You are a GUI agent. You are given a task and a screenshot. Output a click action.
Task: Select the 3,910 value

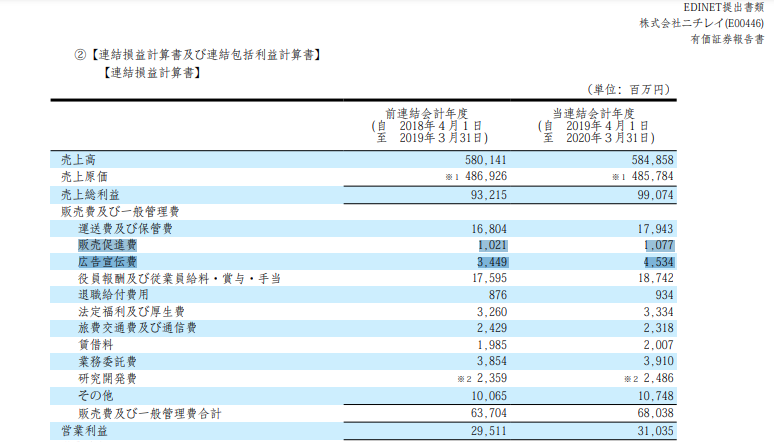click(x=658, y=362)
